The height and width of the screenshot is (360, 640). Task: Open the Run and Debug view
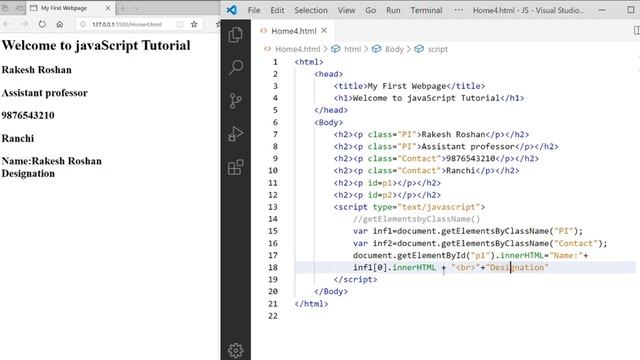236,134
